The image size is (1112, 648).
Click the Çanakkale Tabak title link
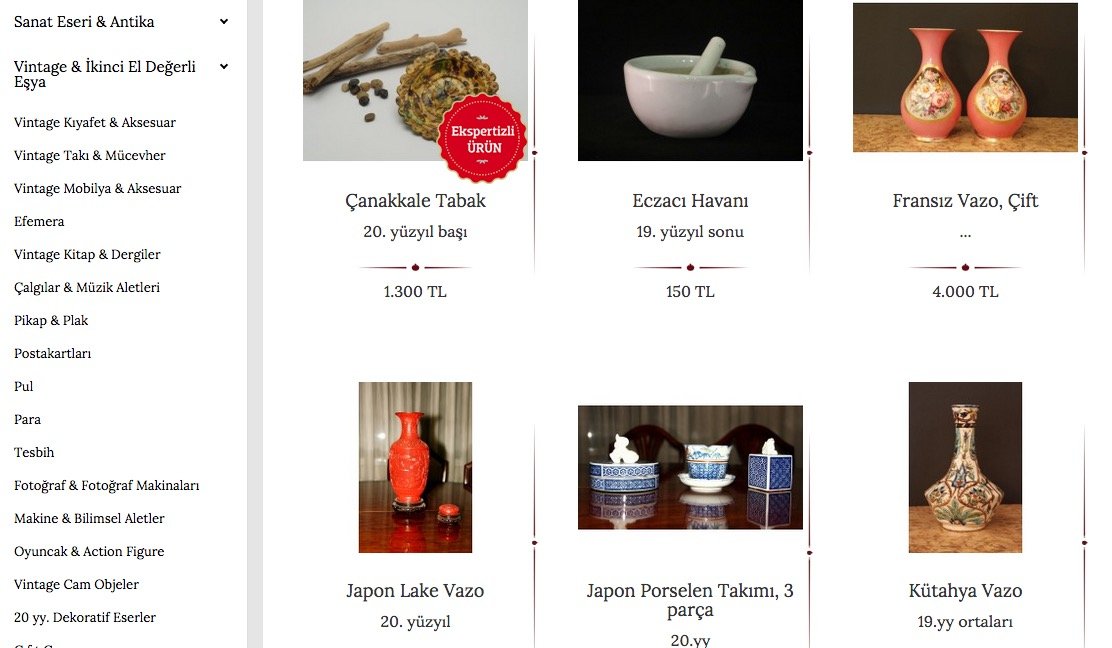[x=416, y=201]
